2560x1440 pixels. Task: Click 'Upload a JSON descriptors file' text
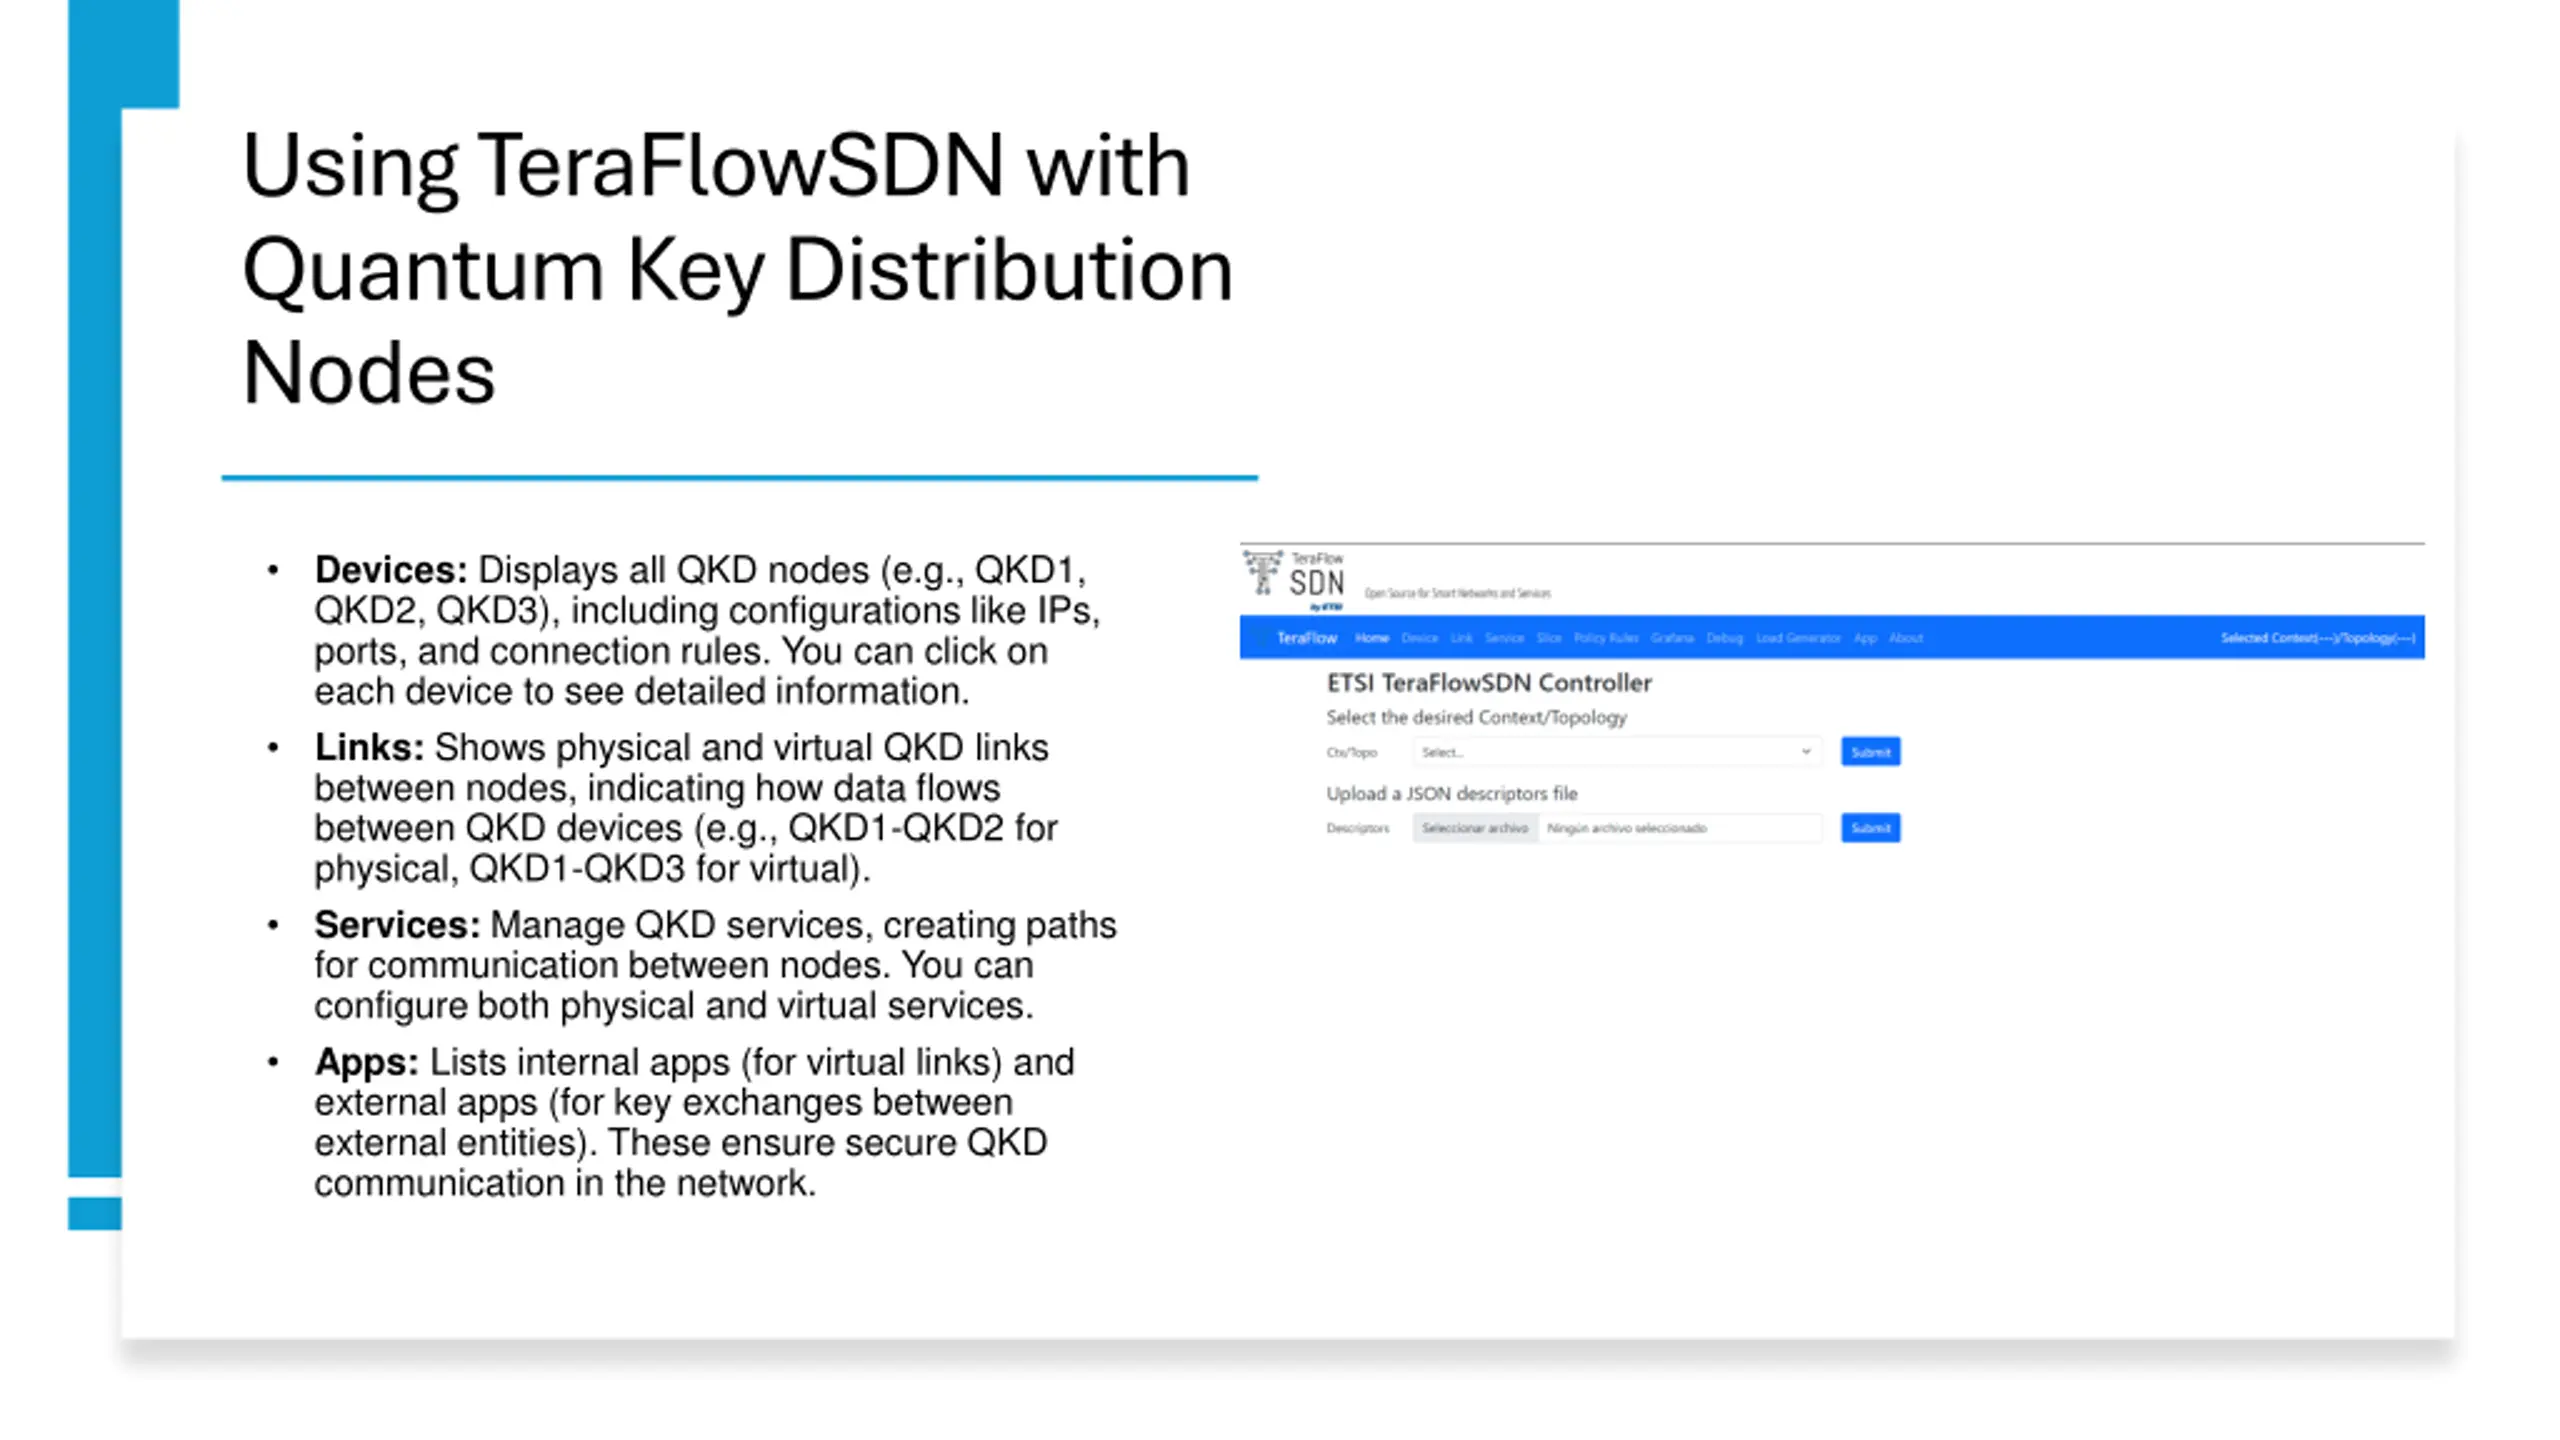click(1451, 793)
